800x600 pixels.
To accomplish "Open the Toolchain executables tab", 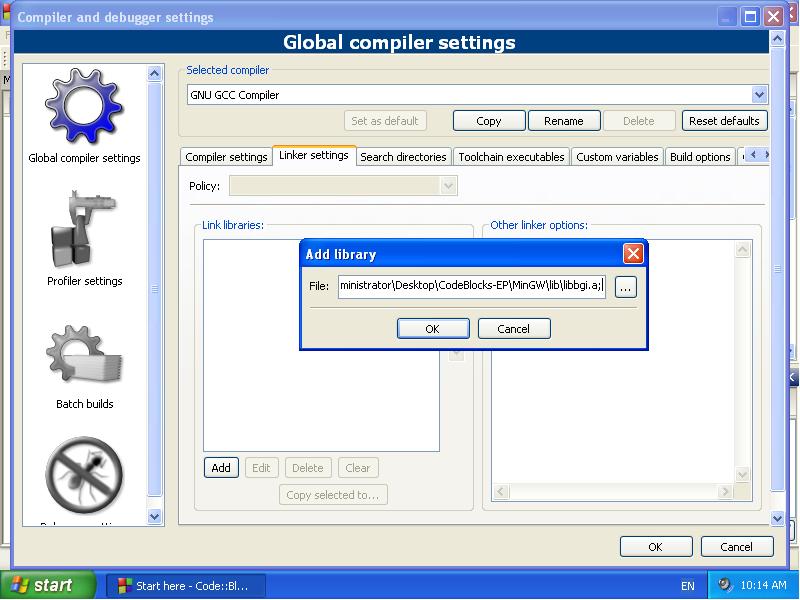I will click(x=512, y=157).
